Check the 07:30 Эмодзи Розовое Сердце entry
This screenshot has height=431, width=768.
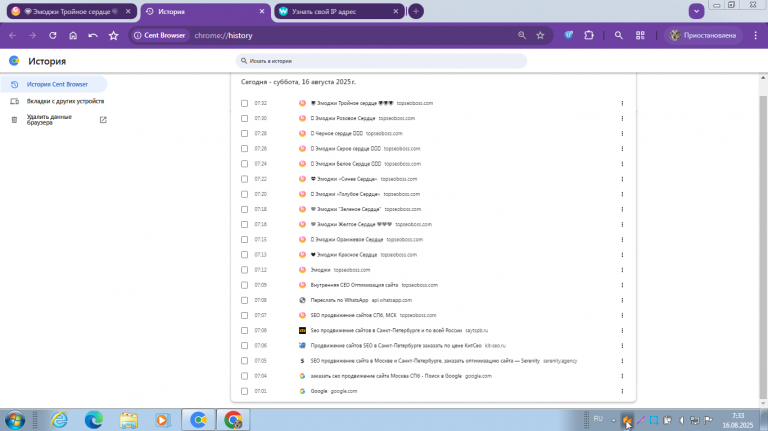coord(244,119)
